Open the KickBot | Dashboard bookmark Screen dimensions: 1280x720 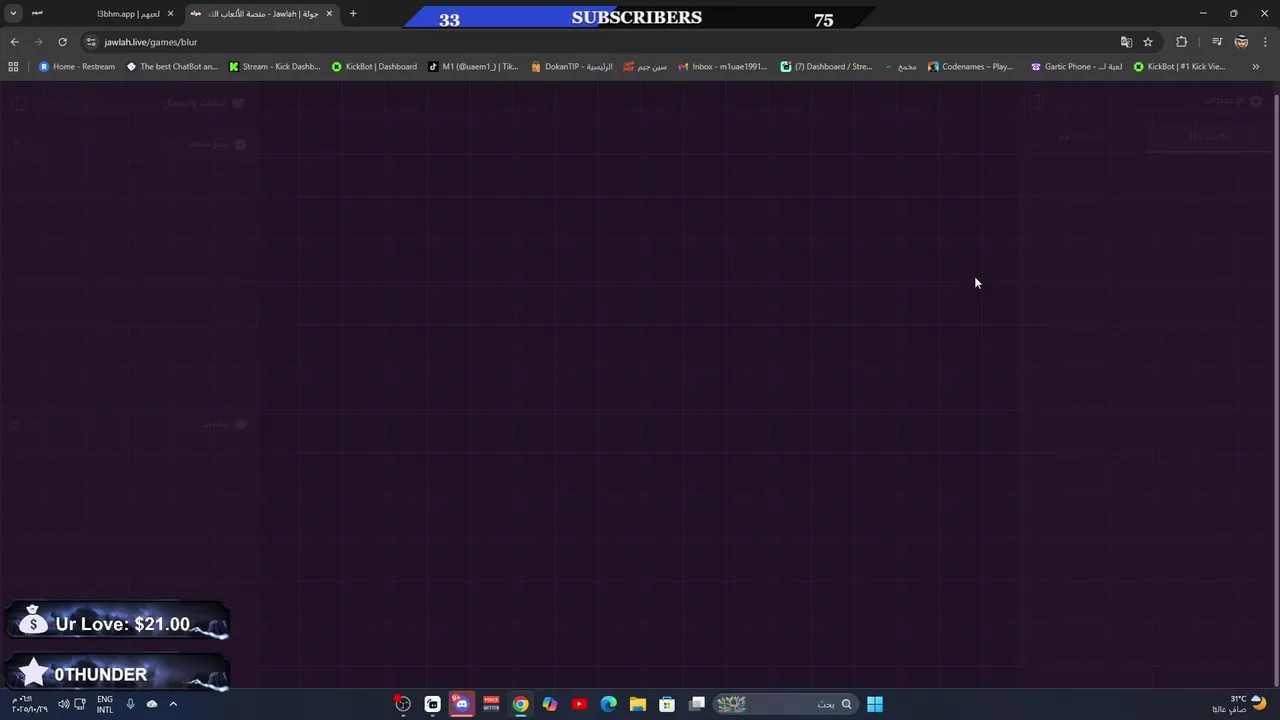point(375,67)
